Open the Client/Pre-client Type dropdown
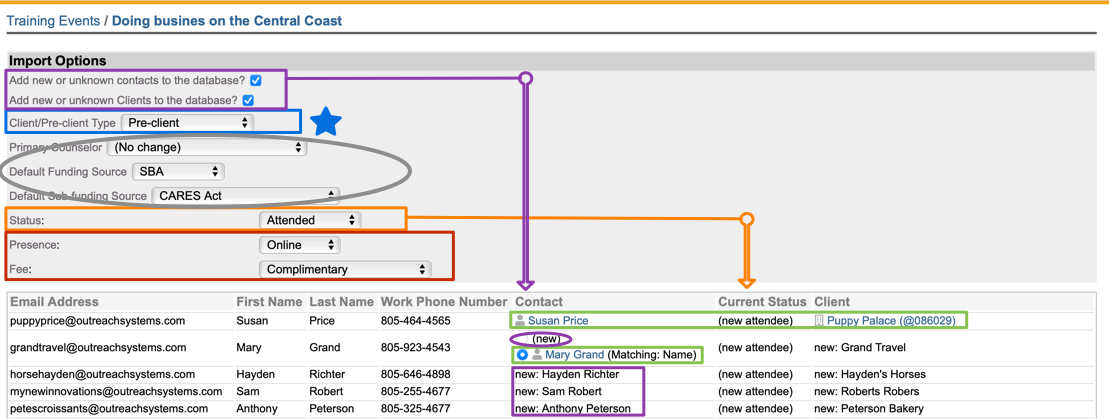 [186, 123]
